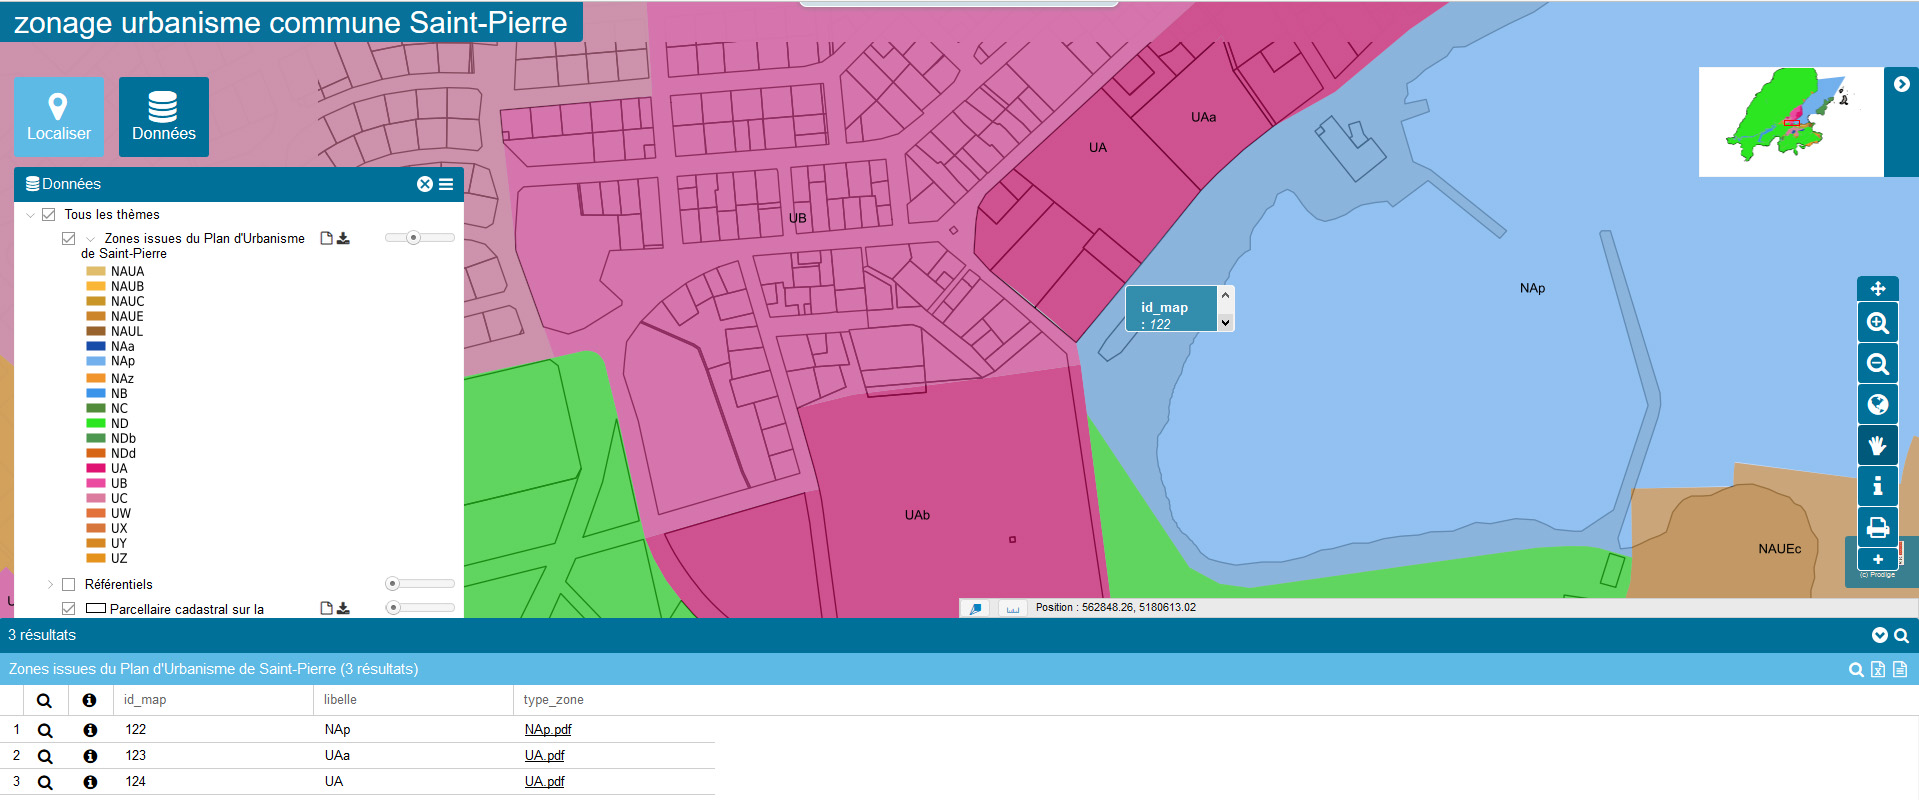1919x800 pixels.
Task: Select the UZ legend entry
Action: (119, 558)
